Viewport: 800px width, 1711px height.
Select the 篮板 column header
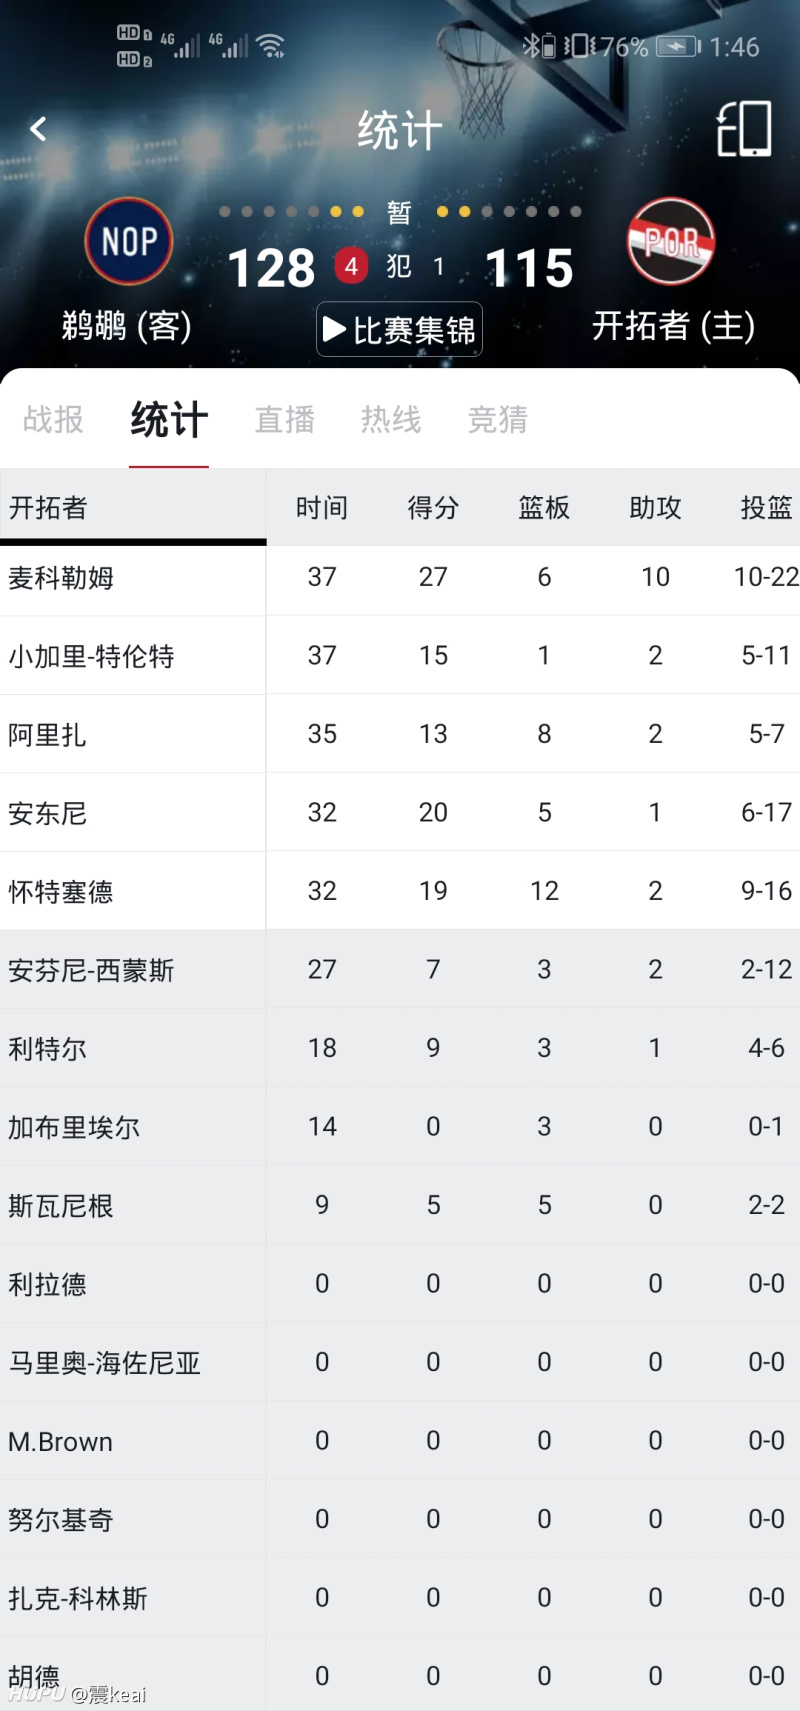[x=544, y=508]
